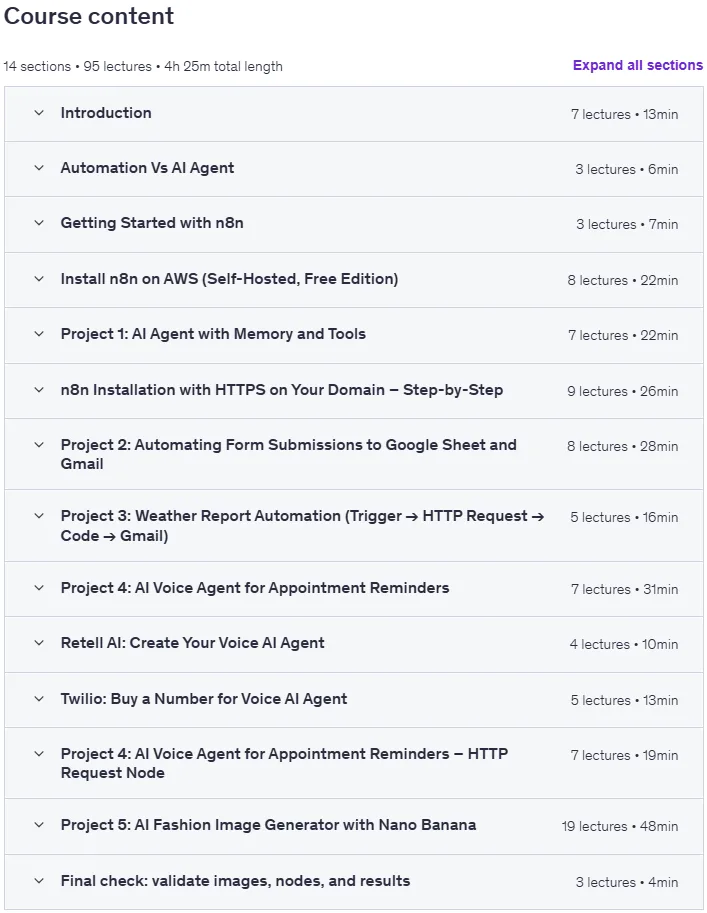Viewport: 707px width, 913px height.
Task: Expand the Project 1 AI Agent chevron
Action: [39, 334]
